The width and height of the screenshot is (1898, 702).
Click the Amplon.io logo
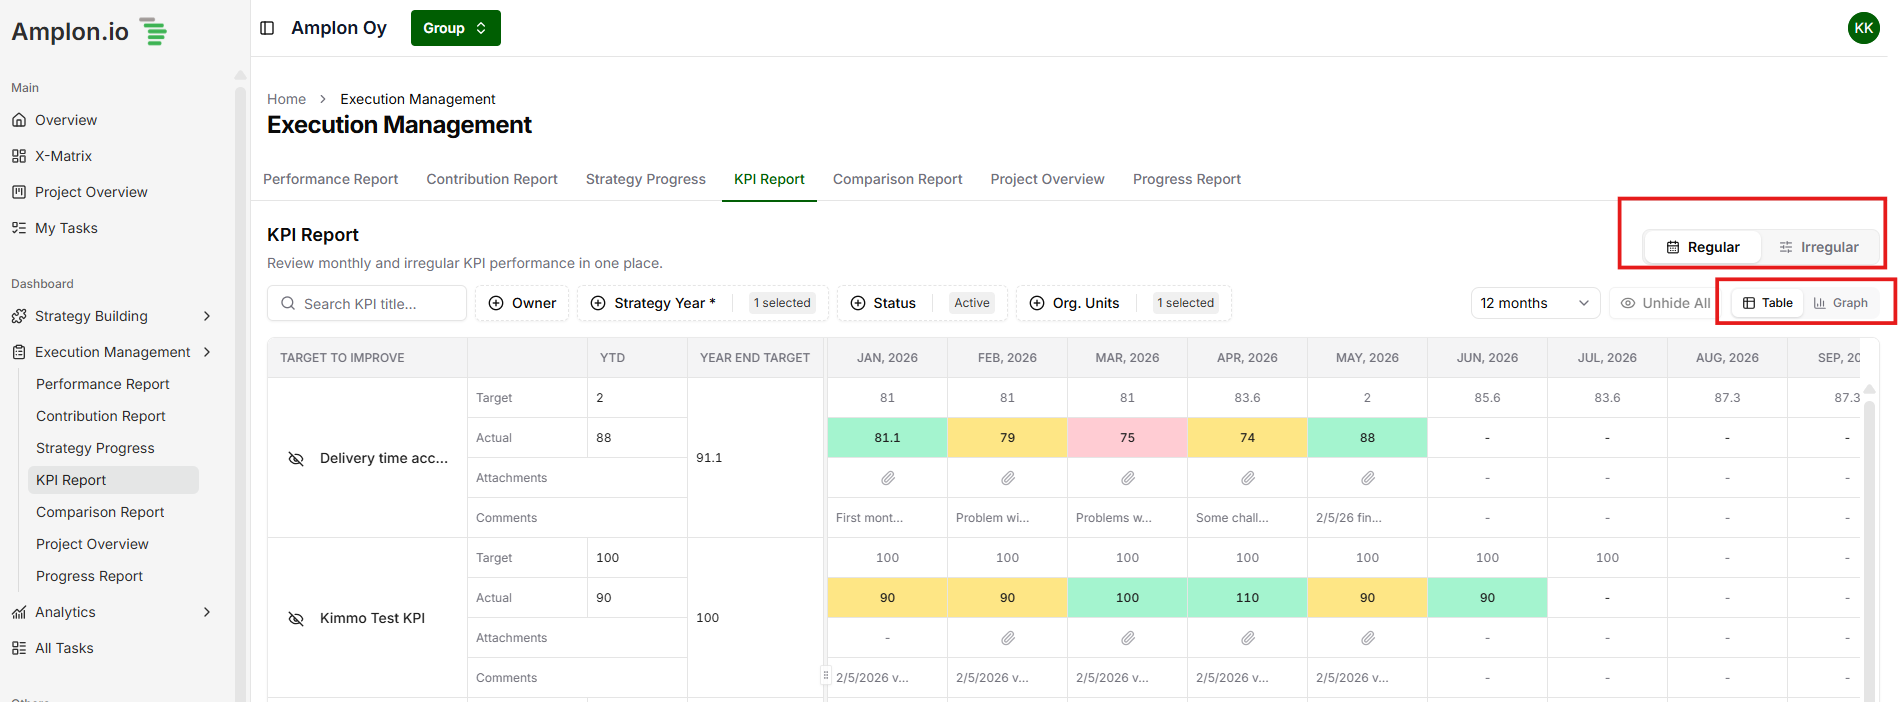coord(89,32)
